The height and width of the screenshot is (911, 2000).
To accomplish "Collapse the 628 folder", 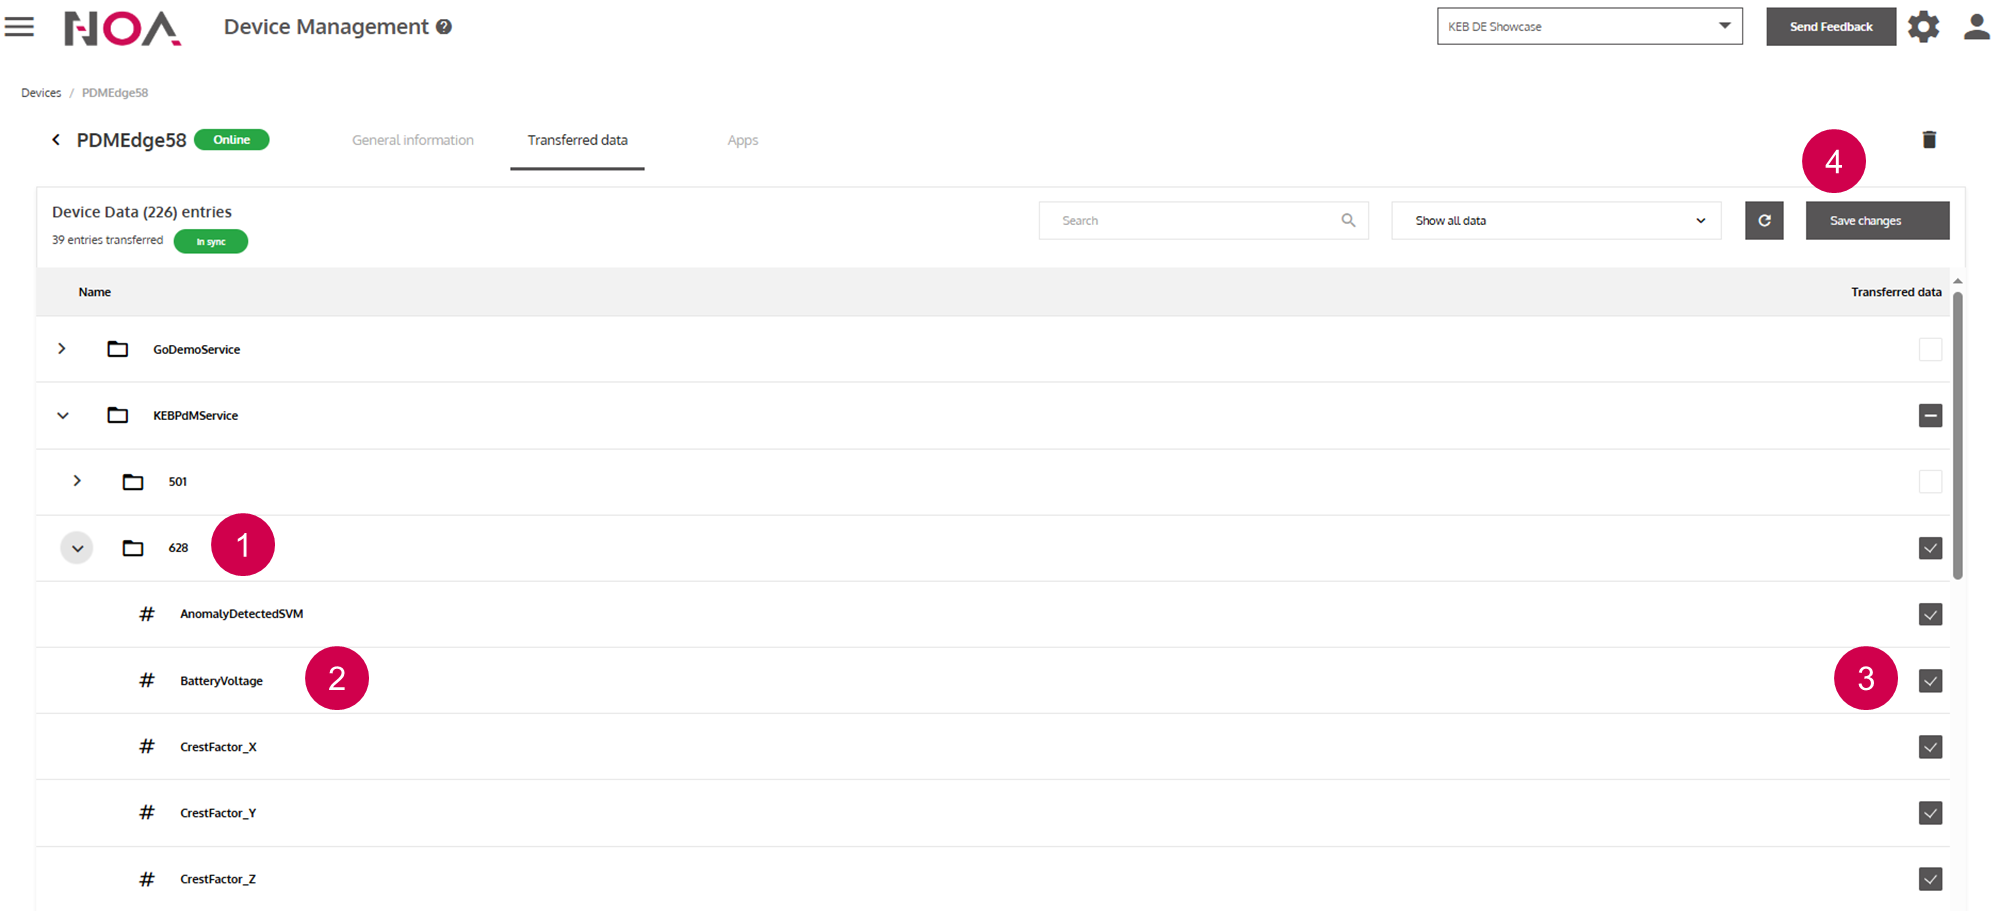I will tap(77, 548).
